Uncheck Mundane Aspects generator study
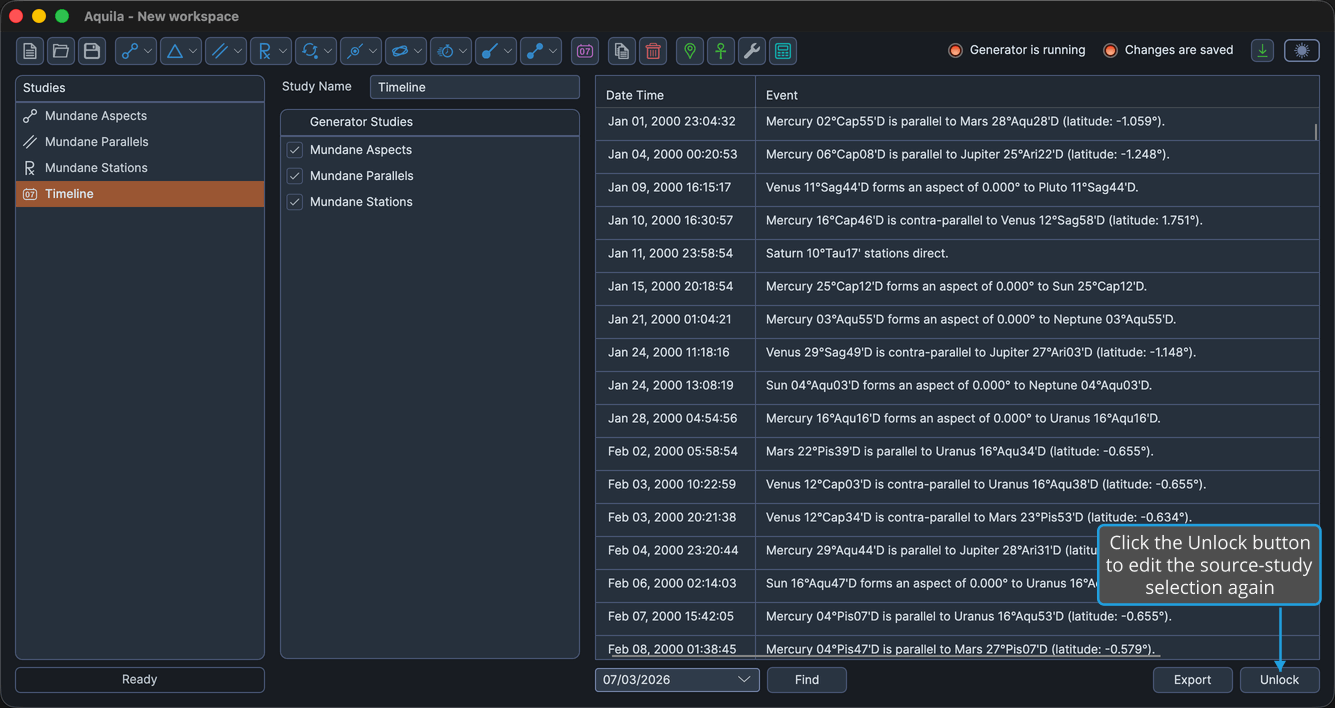 point(295,150)
